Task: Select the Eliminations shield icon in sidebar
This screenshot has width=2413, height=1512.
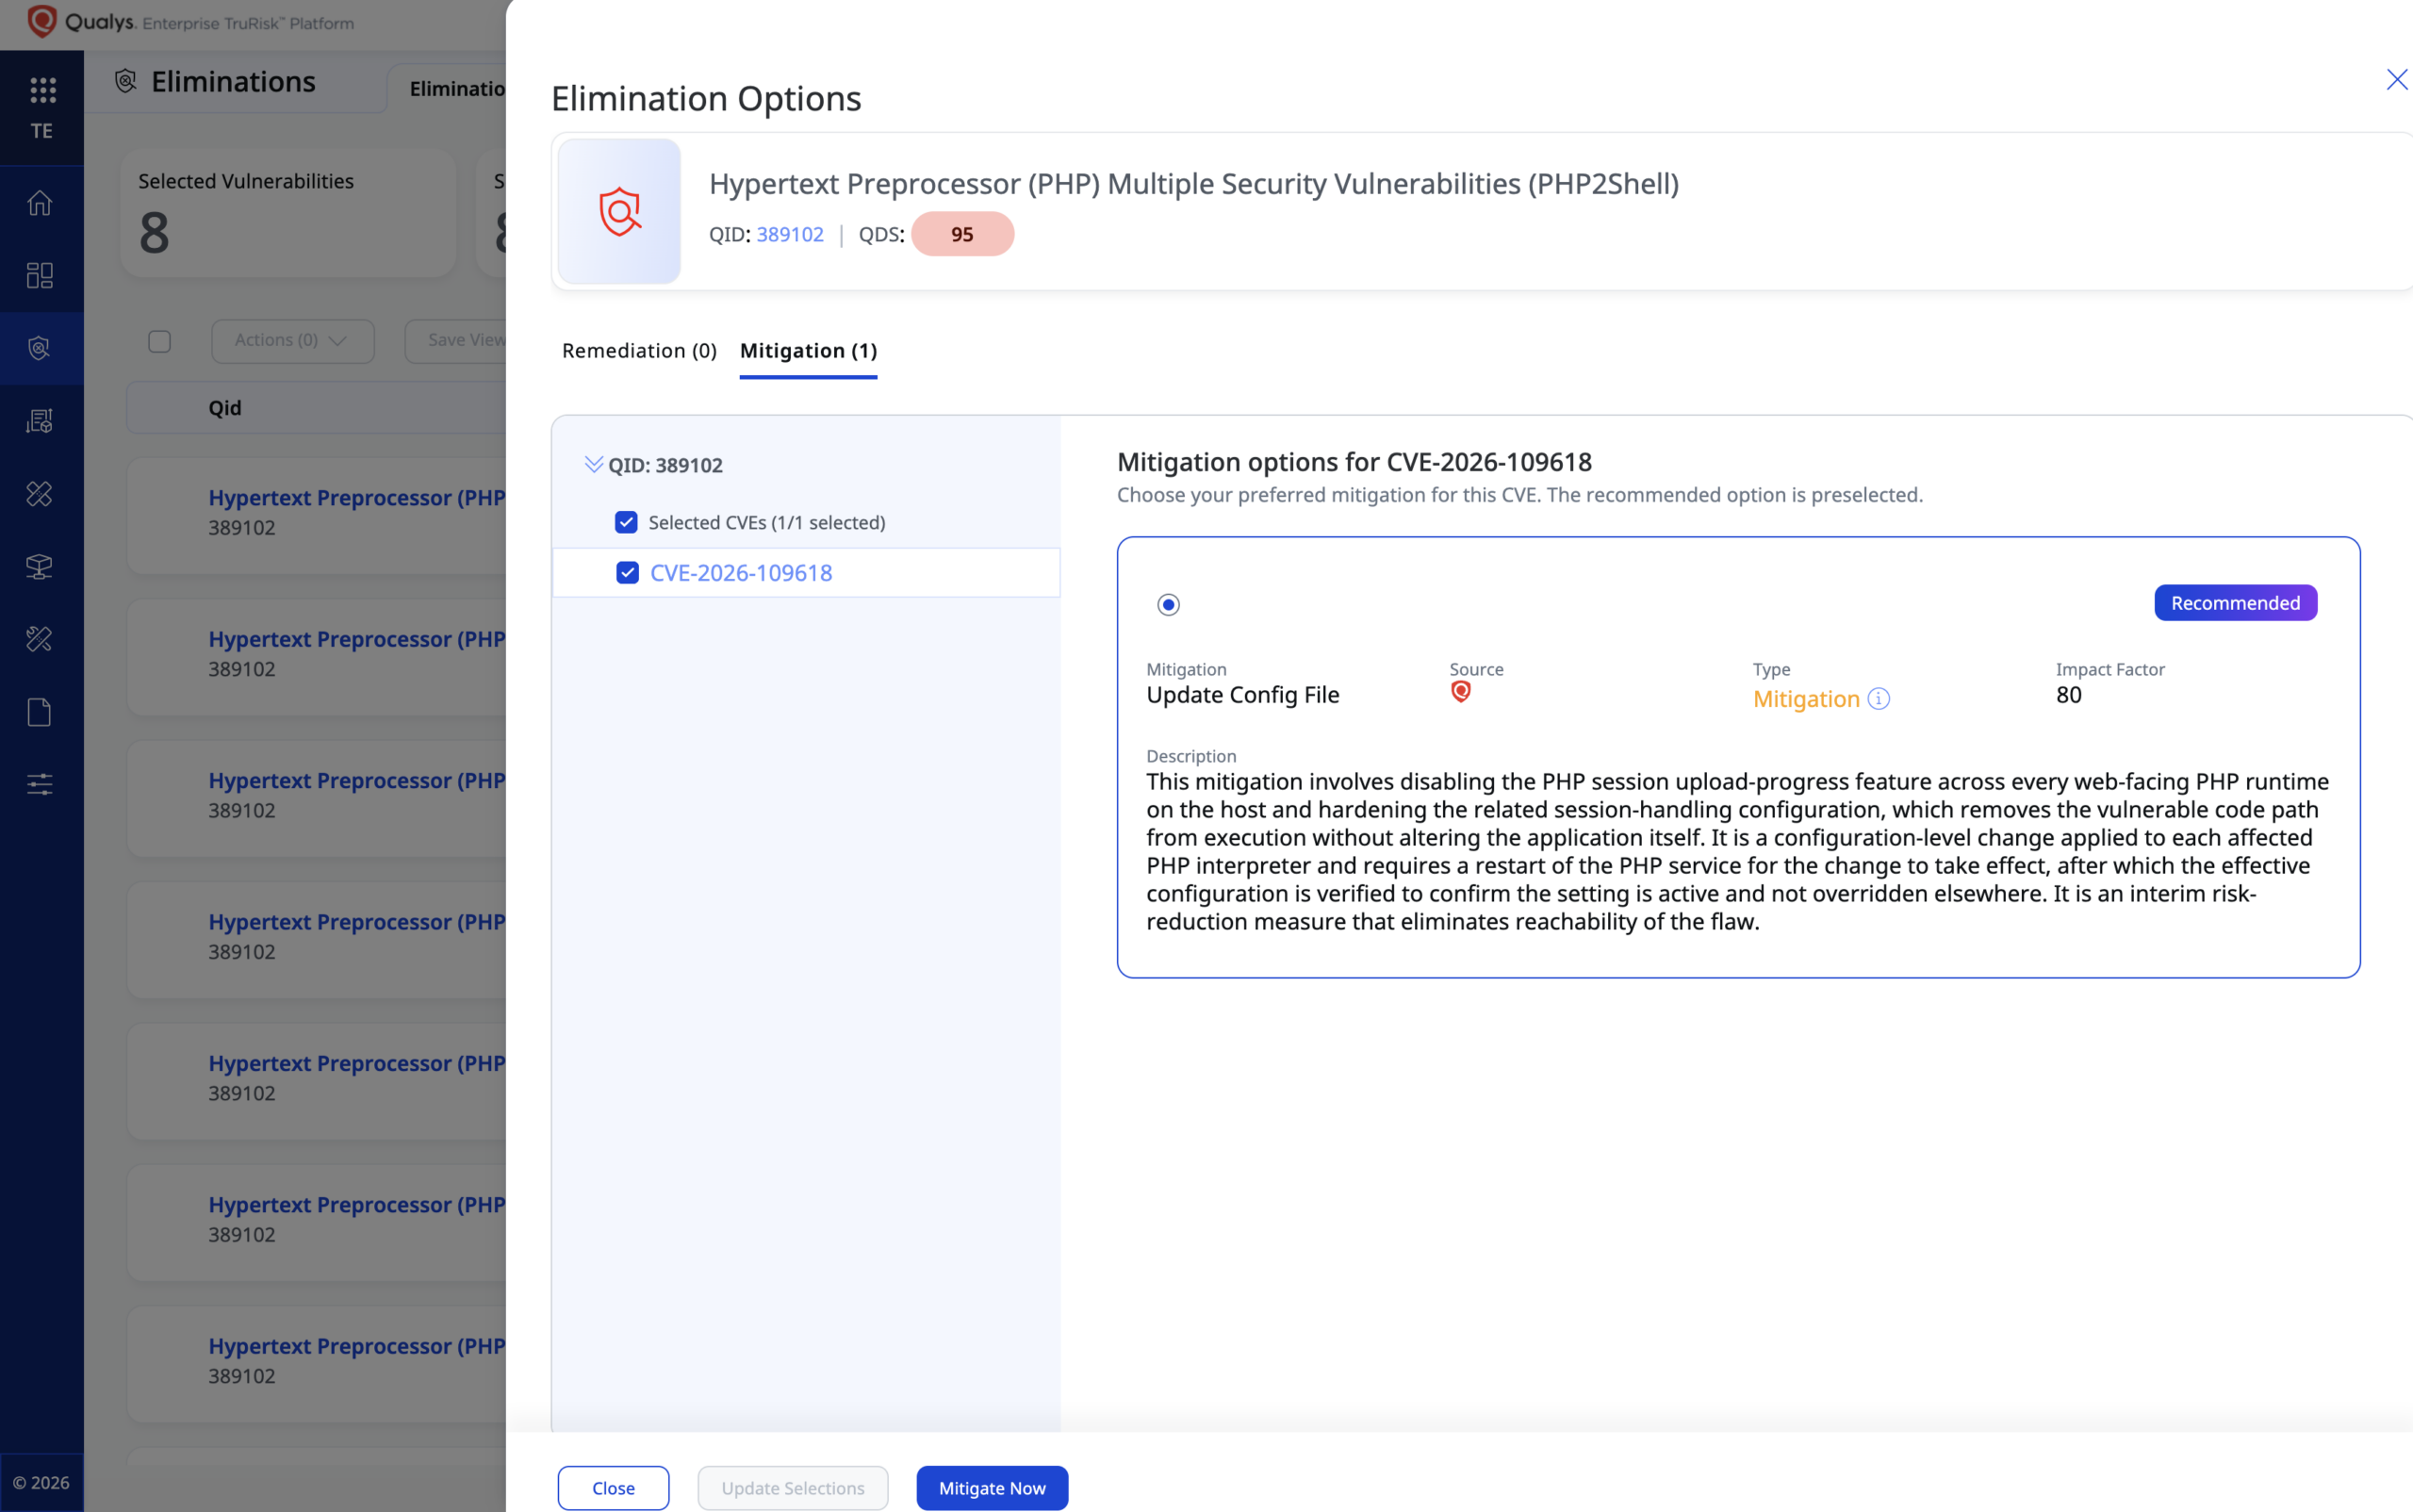Action: 40,348
